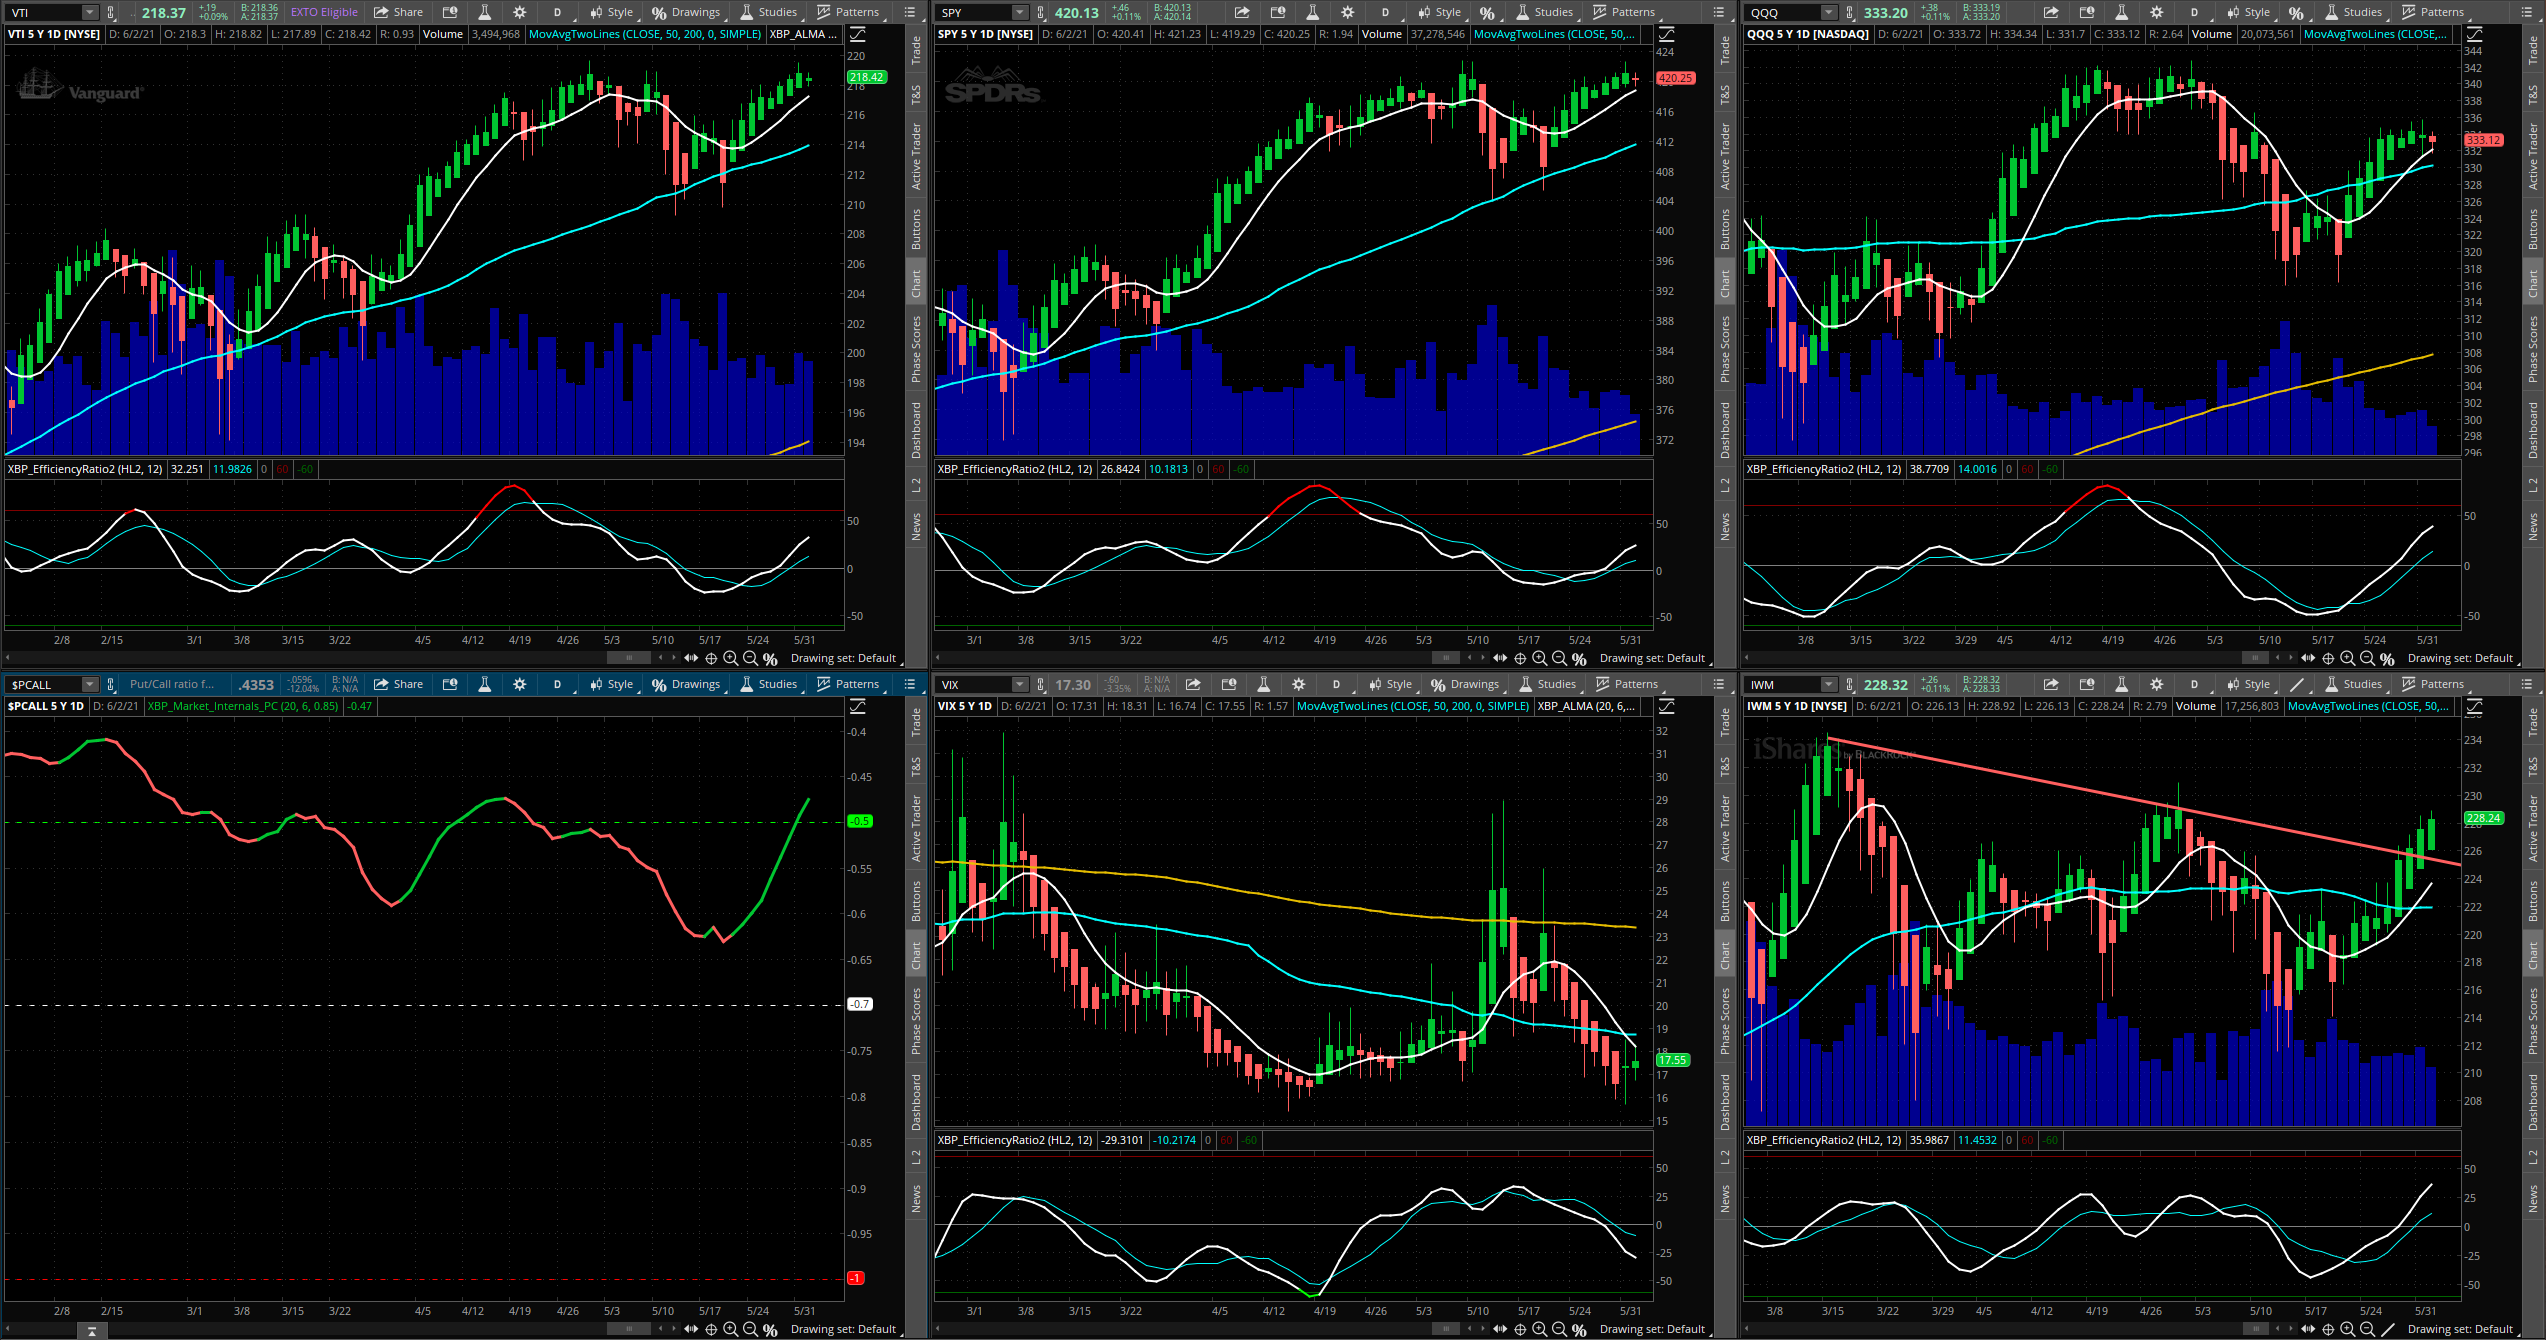The image size is (2546, 1340).
Task: Click flask Edit Studies icon in SPY toolbar
Action: [1313, 12]
